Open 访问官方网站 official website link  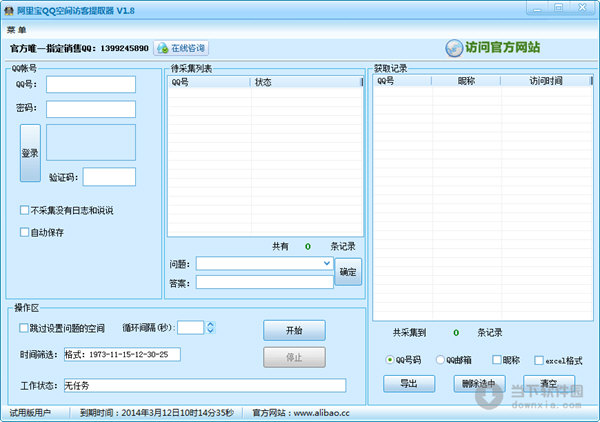(494, 47)
